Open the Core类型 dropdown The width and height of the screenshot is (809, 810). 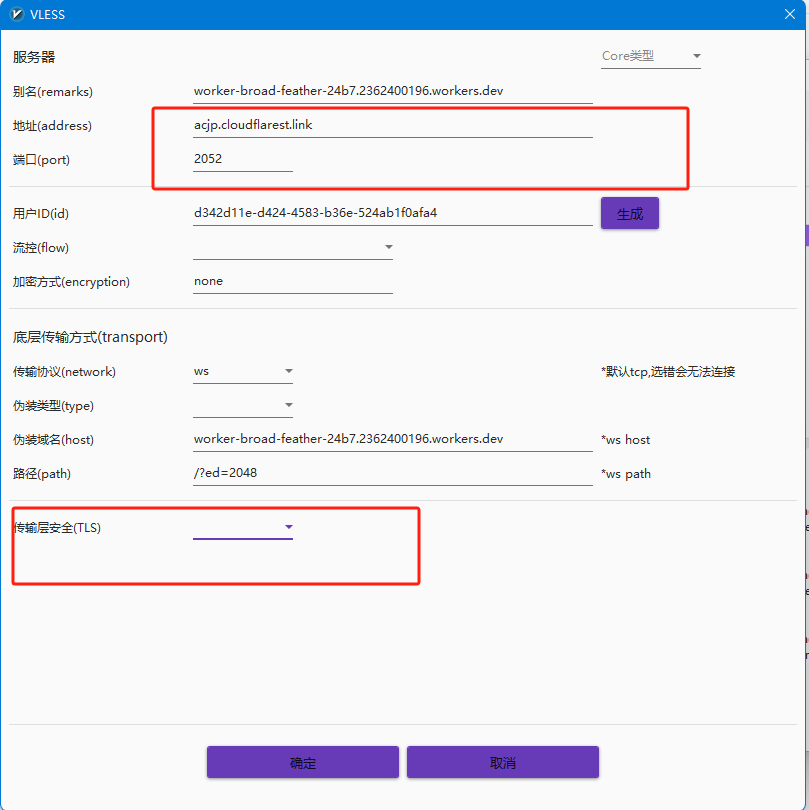651,57
